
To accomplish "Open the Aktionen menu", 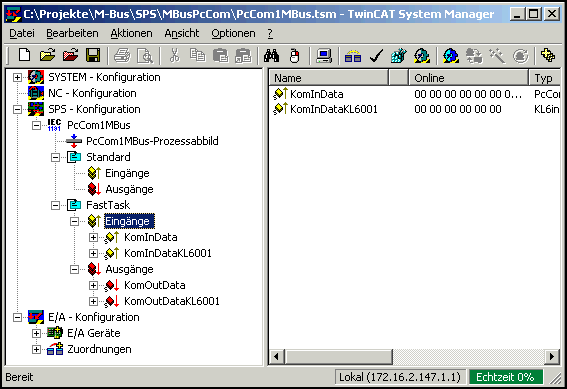I will (x=131, y=33).
